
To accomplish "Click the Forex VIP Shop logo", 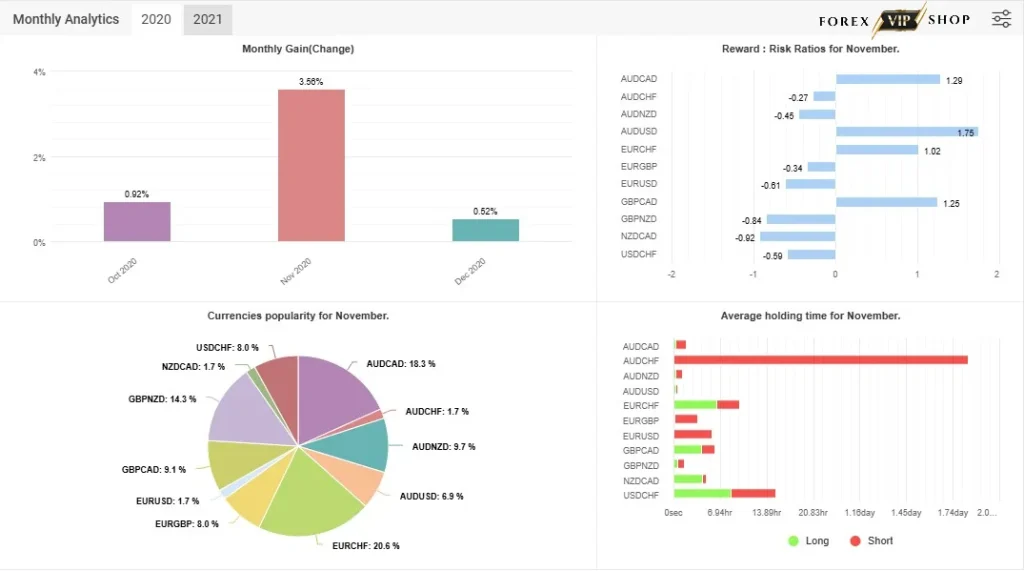I will pyautogui.click(x=894, y=20).
